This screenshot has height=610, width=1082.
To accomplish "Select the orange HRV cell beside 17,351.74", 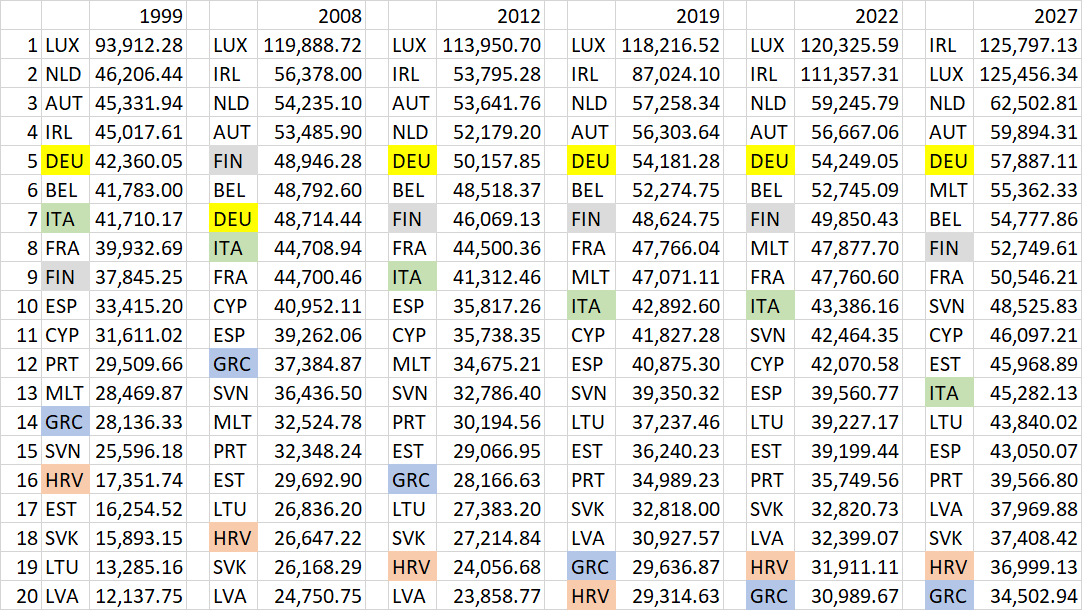I will [66, 480].
